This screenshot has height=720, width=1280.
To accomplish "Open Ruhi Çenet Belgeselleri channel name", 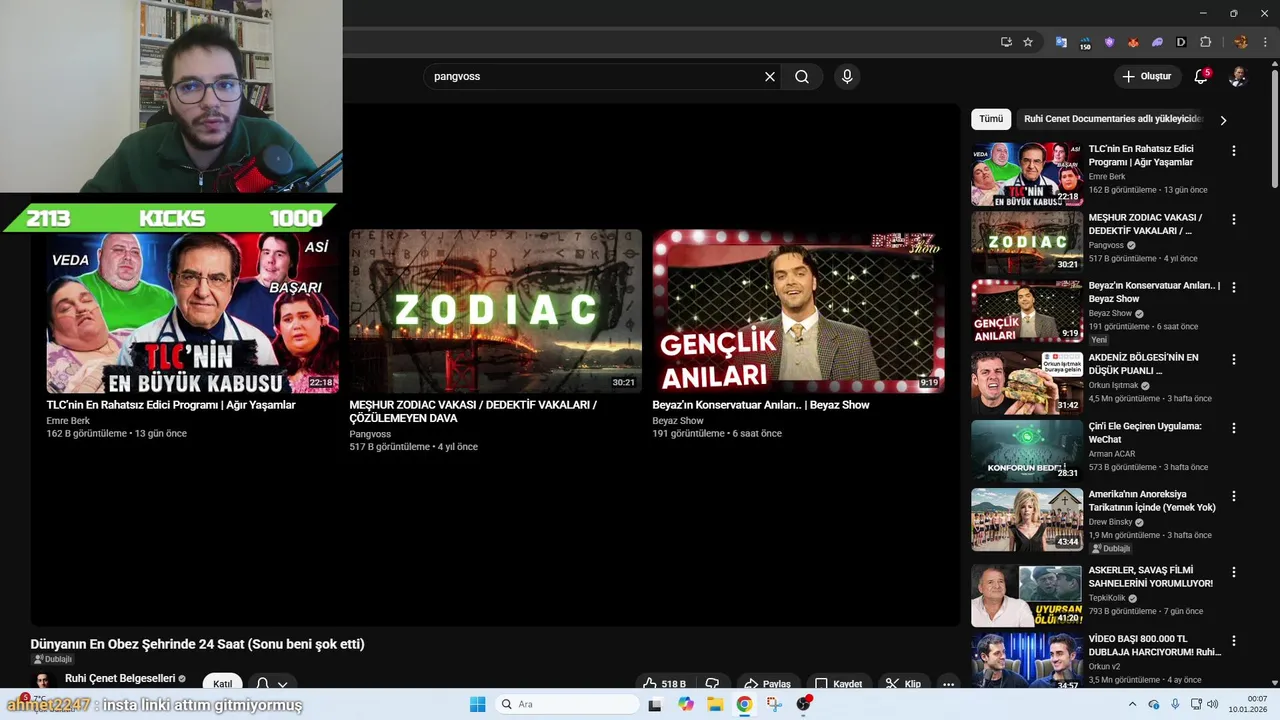I will coord(120,678).
